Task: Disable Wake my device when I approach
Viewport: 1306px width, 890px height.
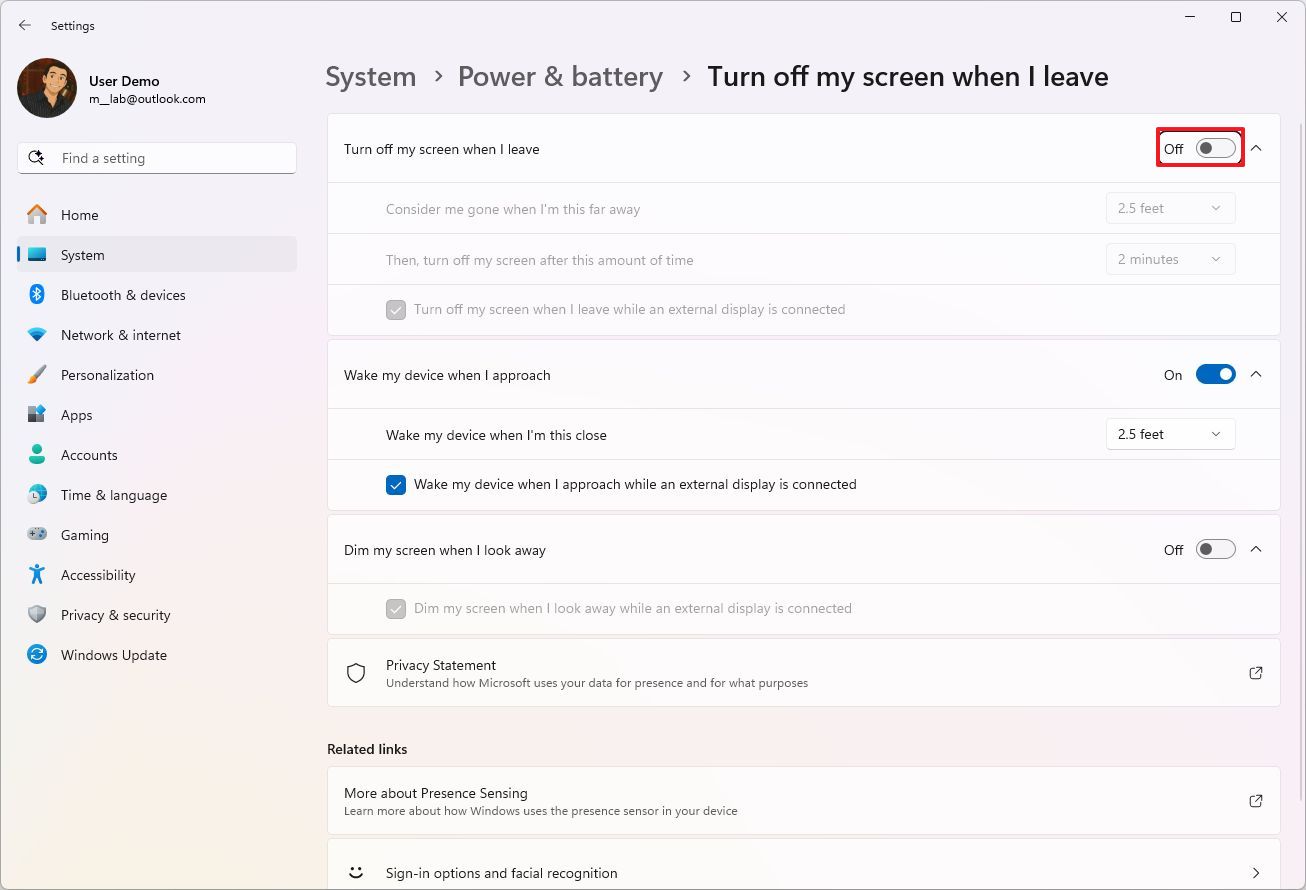Action: pos(1215,374)
